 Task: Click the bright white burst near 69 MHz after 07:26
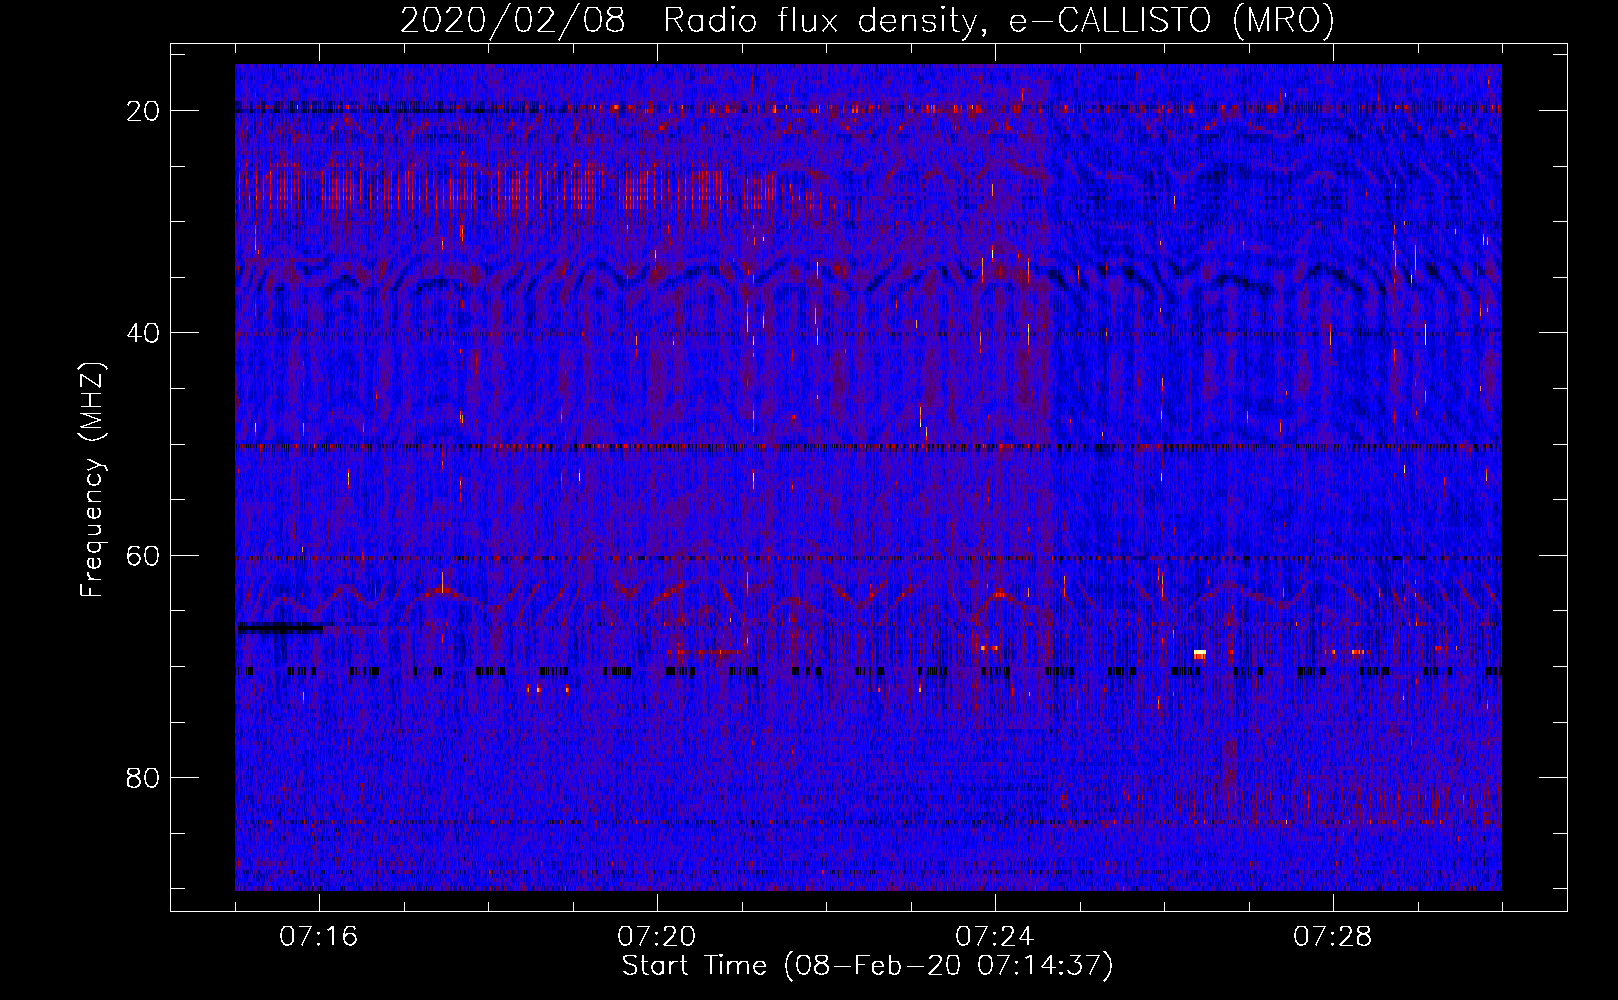1200,654
